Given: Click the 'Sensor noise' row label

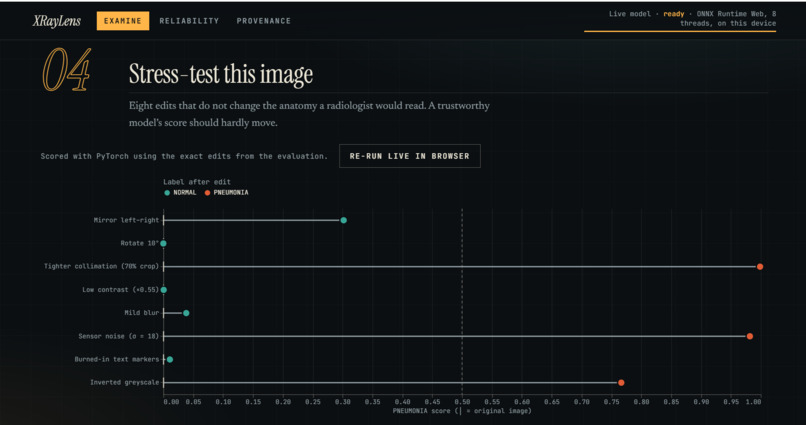Looking at the screenshot, I should click(119, 336).
